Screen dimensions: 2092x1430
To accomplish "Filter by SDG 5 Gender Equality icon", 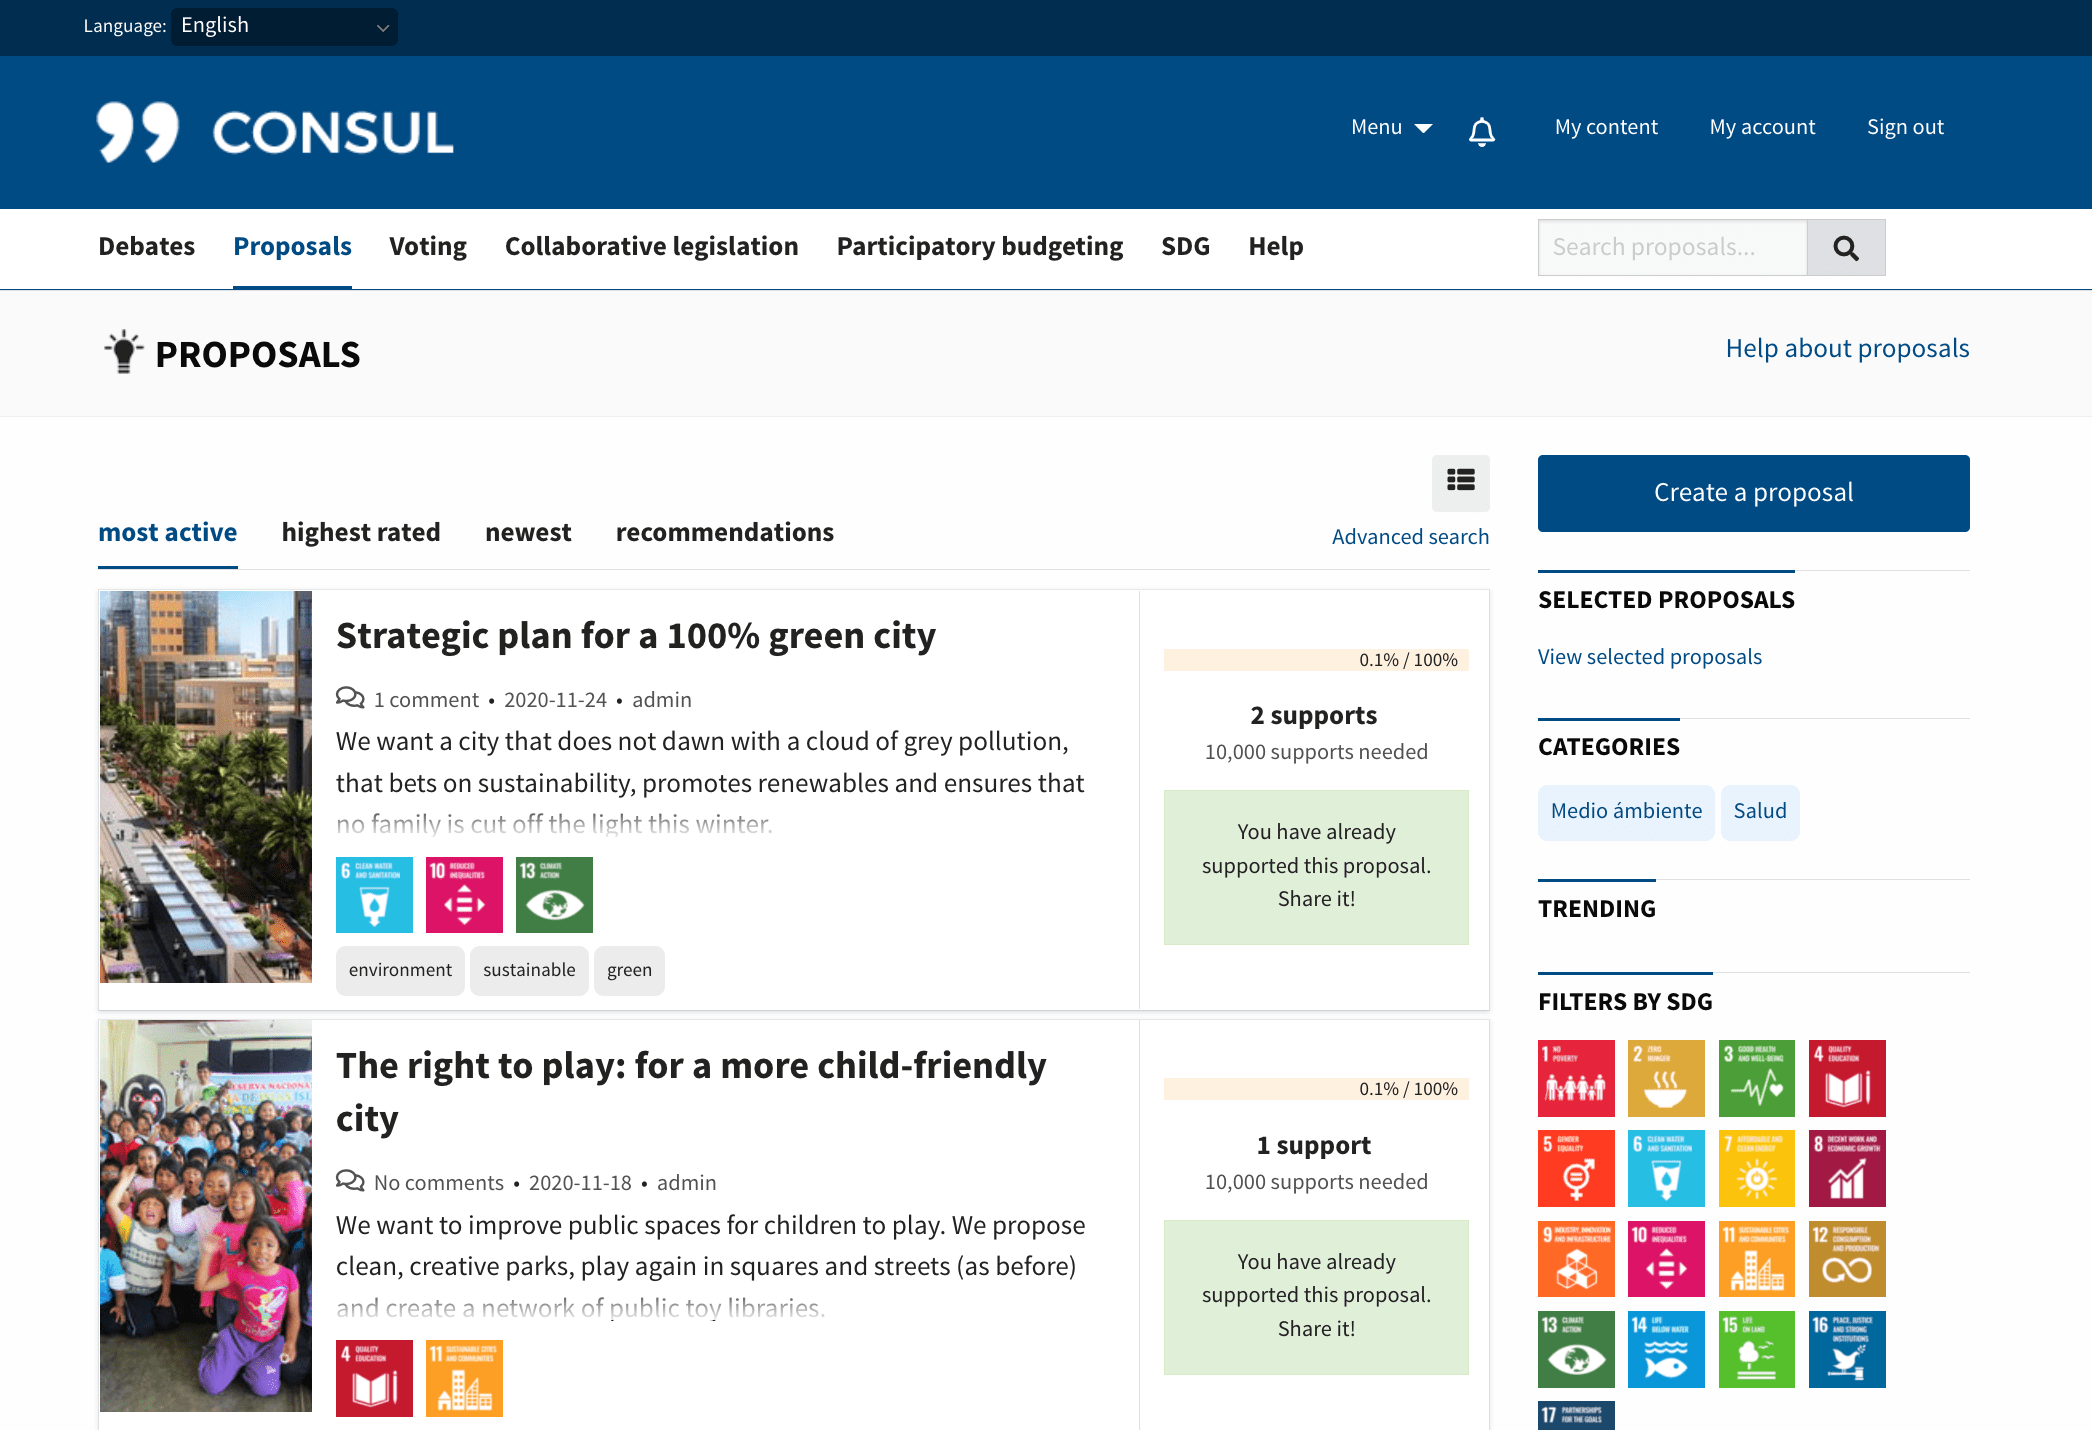I will click(1576, 1169).
